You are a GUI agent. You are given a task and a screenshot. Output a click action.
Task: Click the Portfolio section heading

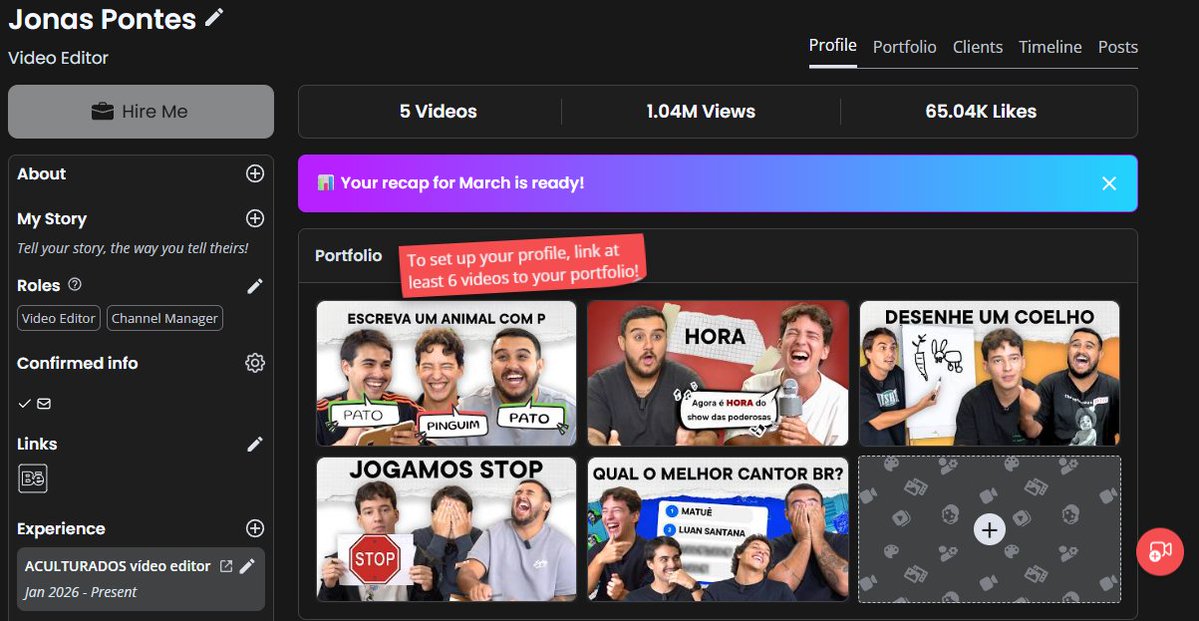pos(349,255)
